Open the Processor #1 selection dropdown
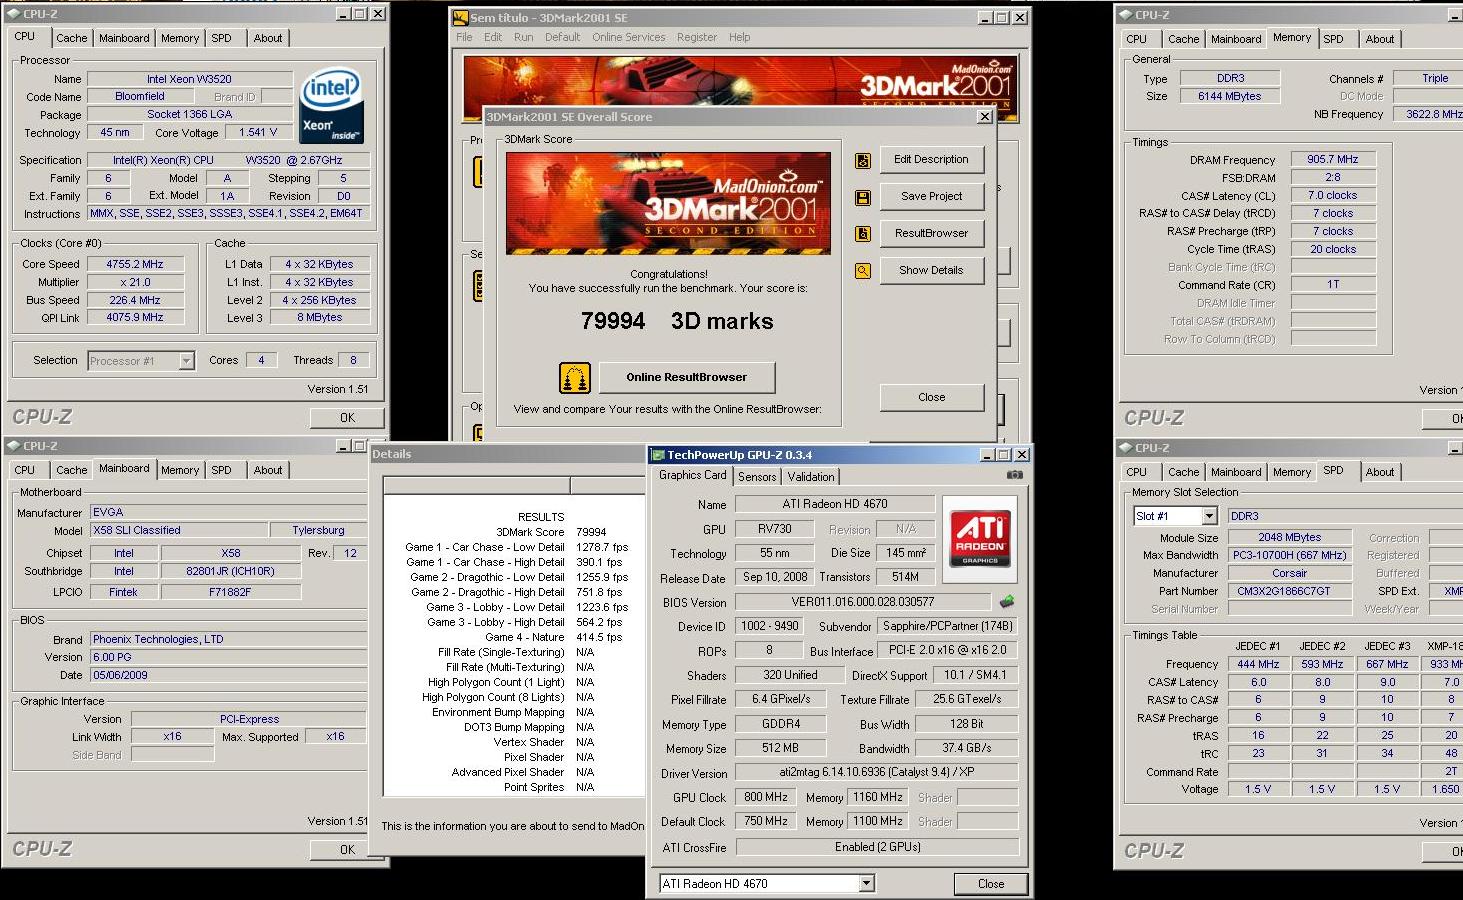This screenshot has height=900, width=1463. click(186, 361)
